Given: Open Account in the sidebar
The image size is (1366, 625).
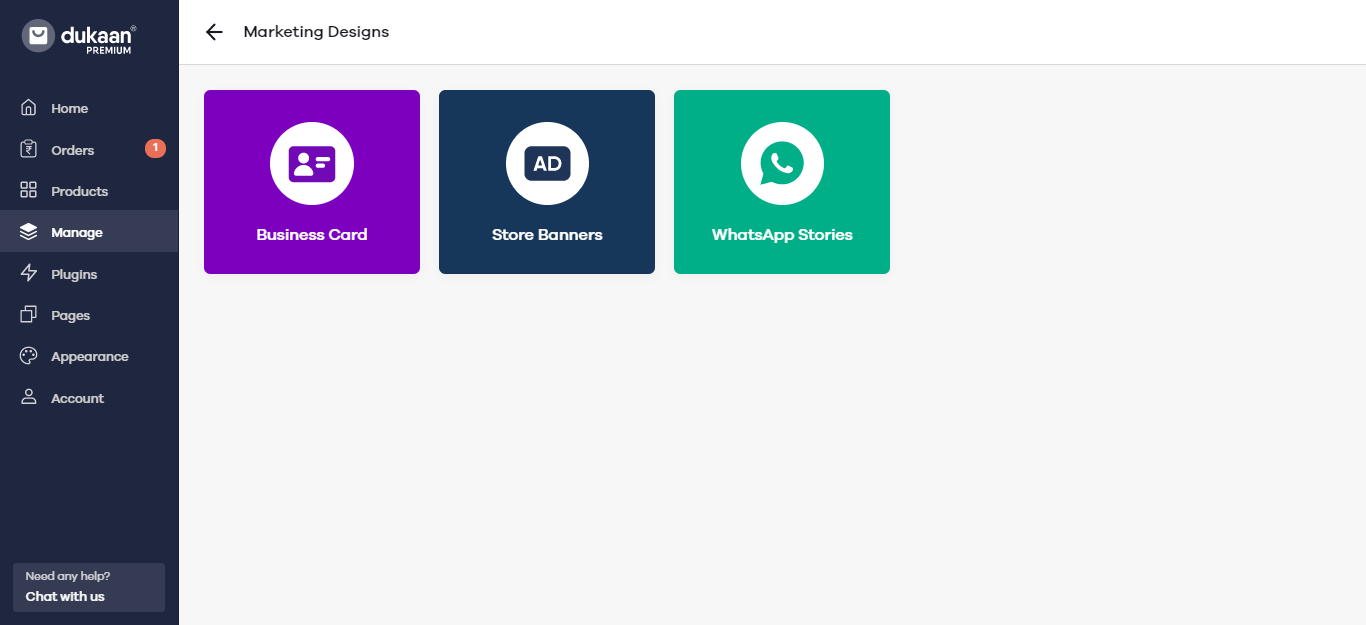Looking at the screenshot, I should pos(89,398).
